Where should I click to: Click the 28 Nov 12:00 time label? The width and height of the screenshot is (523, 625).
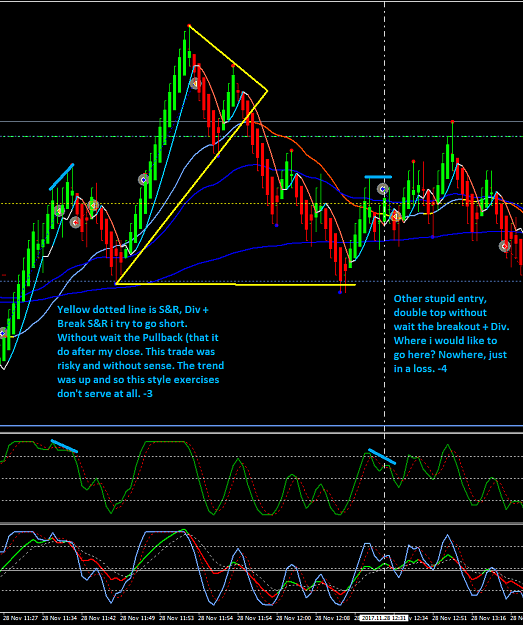click(x=293, y=618)
